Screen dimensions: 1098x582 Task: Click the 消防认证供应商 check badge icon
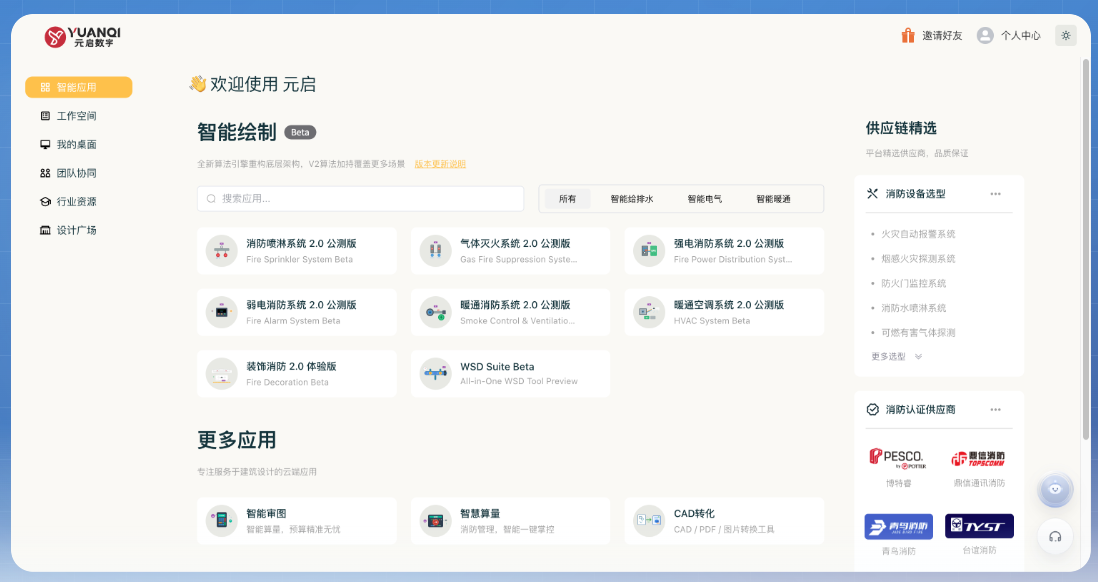[873, 409]
